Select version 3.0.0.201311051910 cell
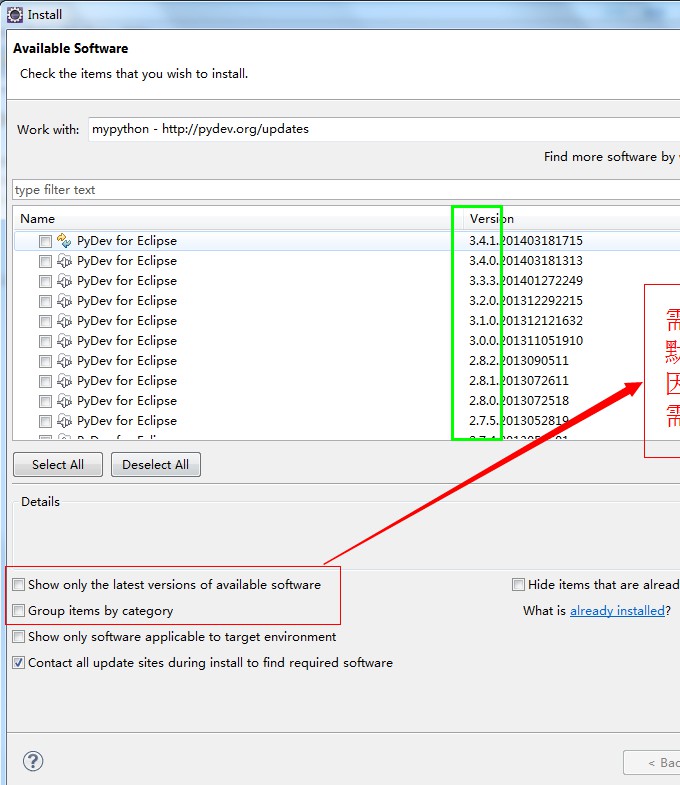 (x=526, y=341)
